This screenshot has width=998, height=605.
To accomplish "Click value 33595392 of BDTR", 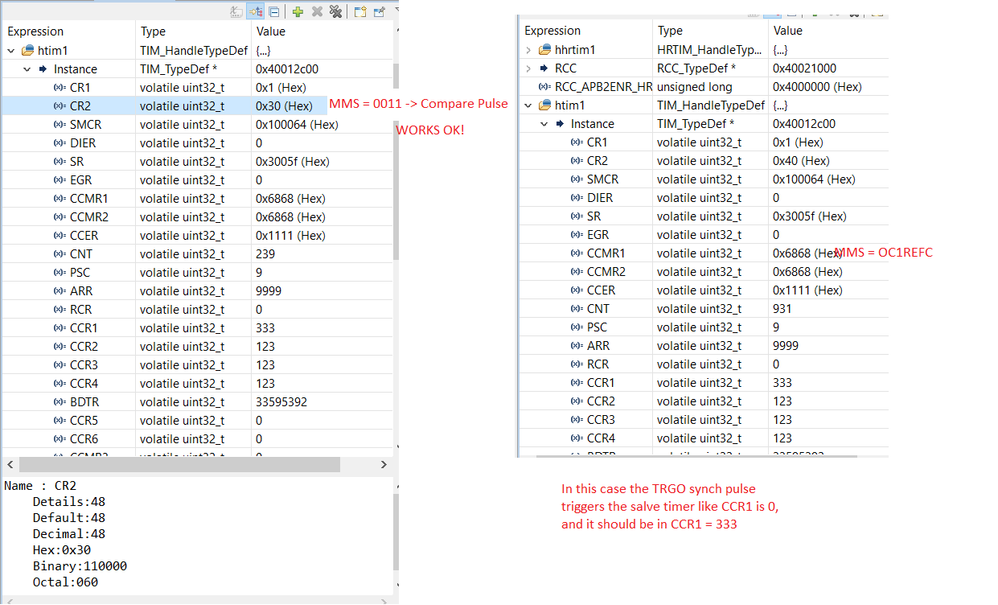I will pos(281,402).
